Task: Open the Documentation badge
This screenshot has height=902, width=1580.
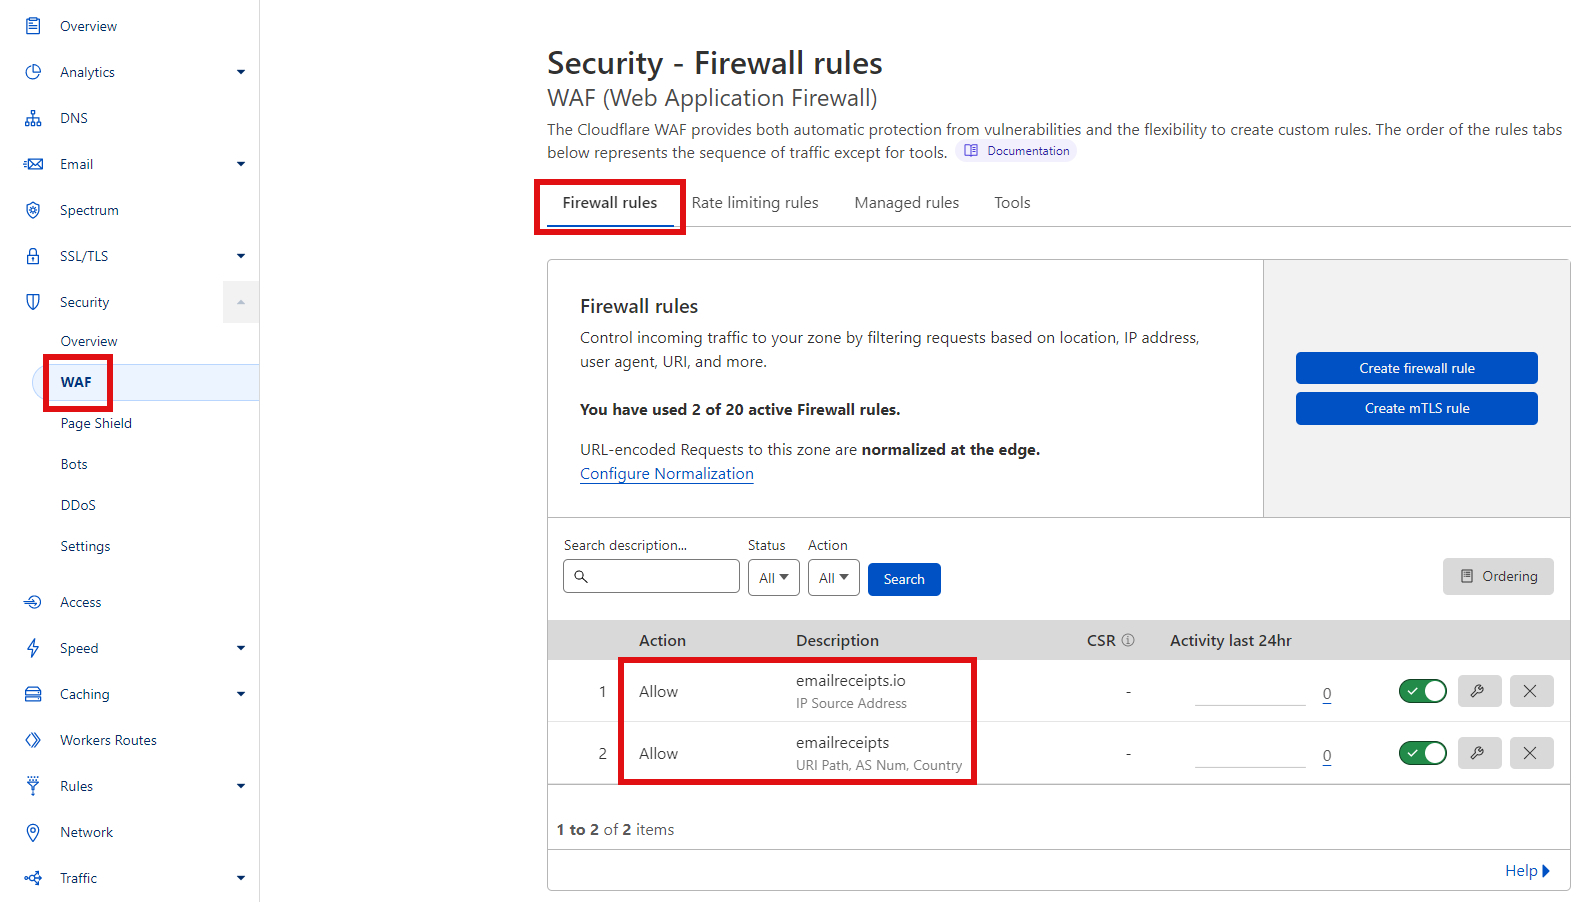Action: [x=1015, y=150]
